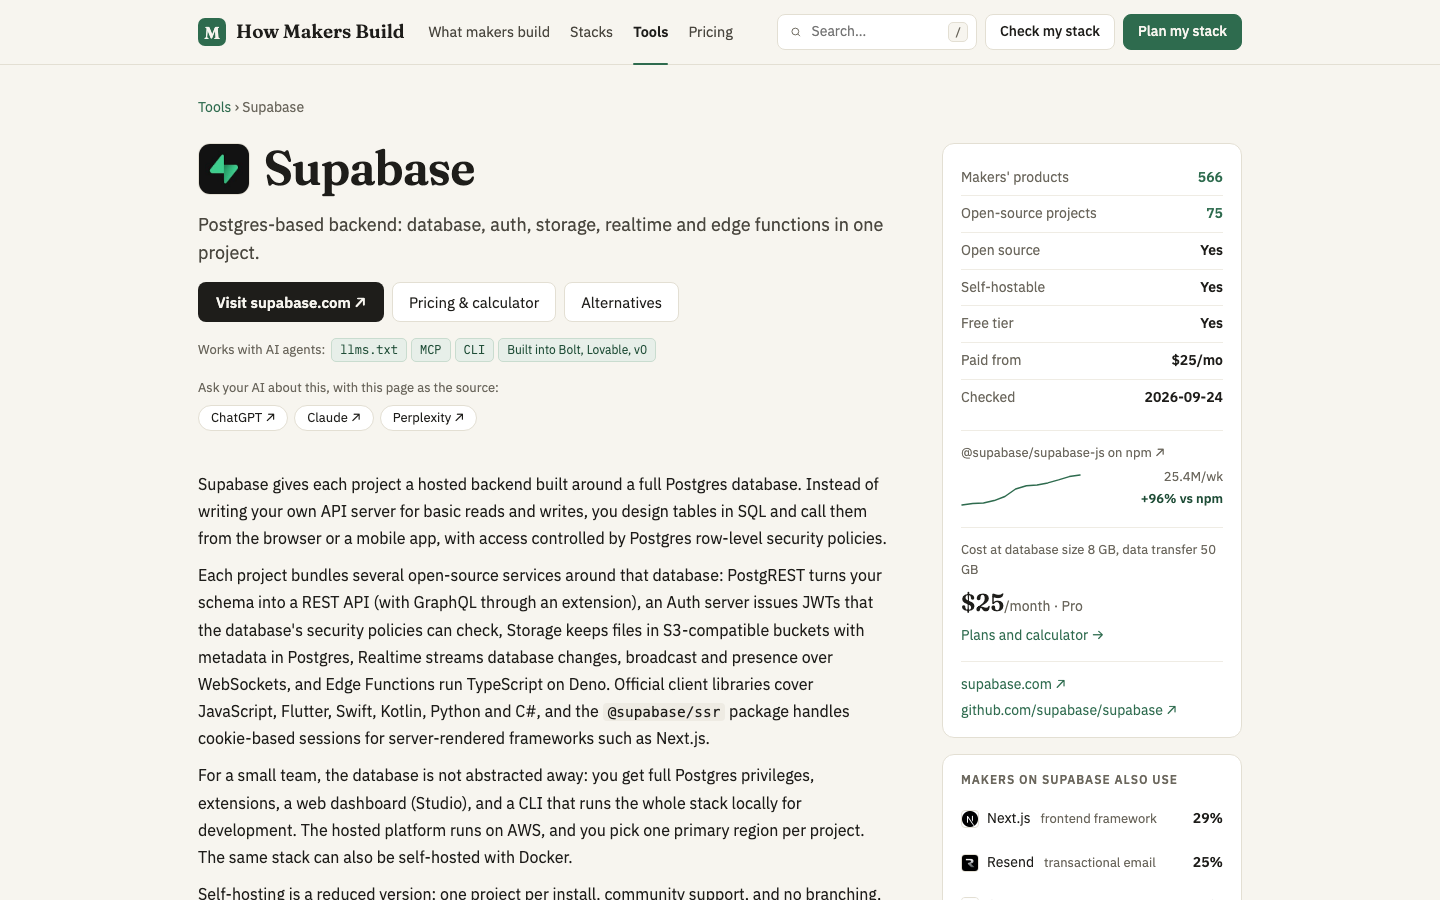Open @supabase/supabase-js on npm link
This screenshot has width=1440, height=900.
click(x=1063, y=453)
